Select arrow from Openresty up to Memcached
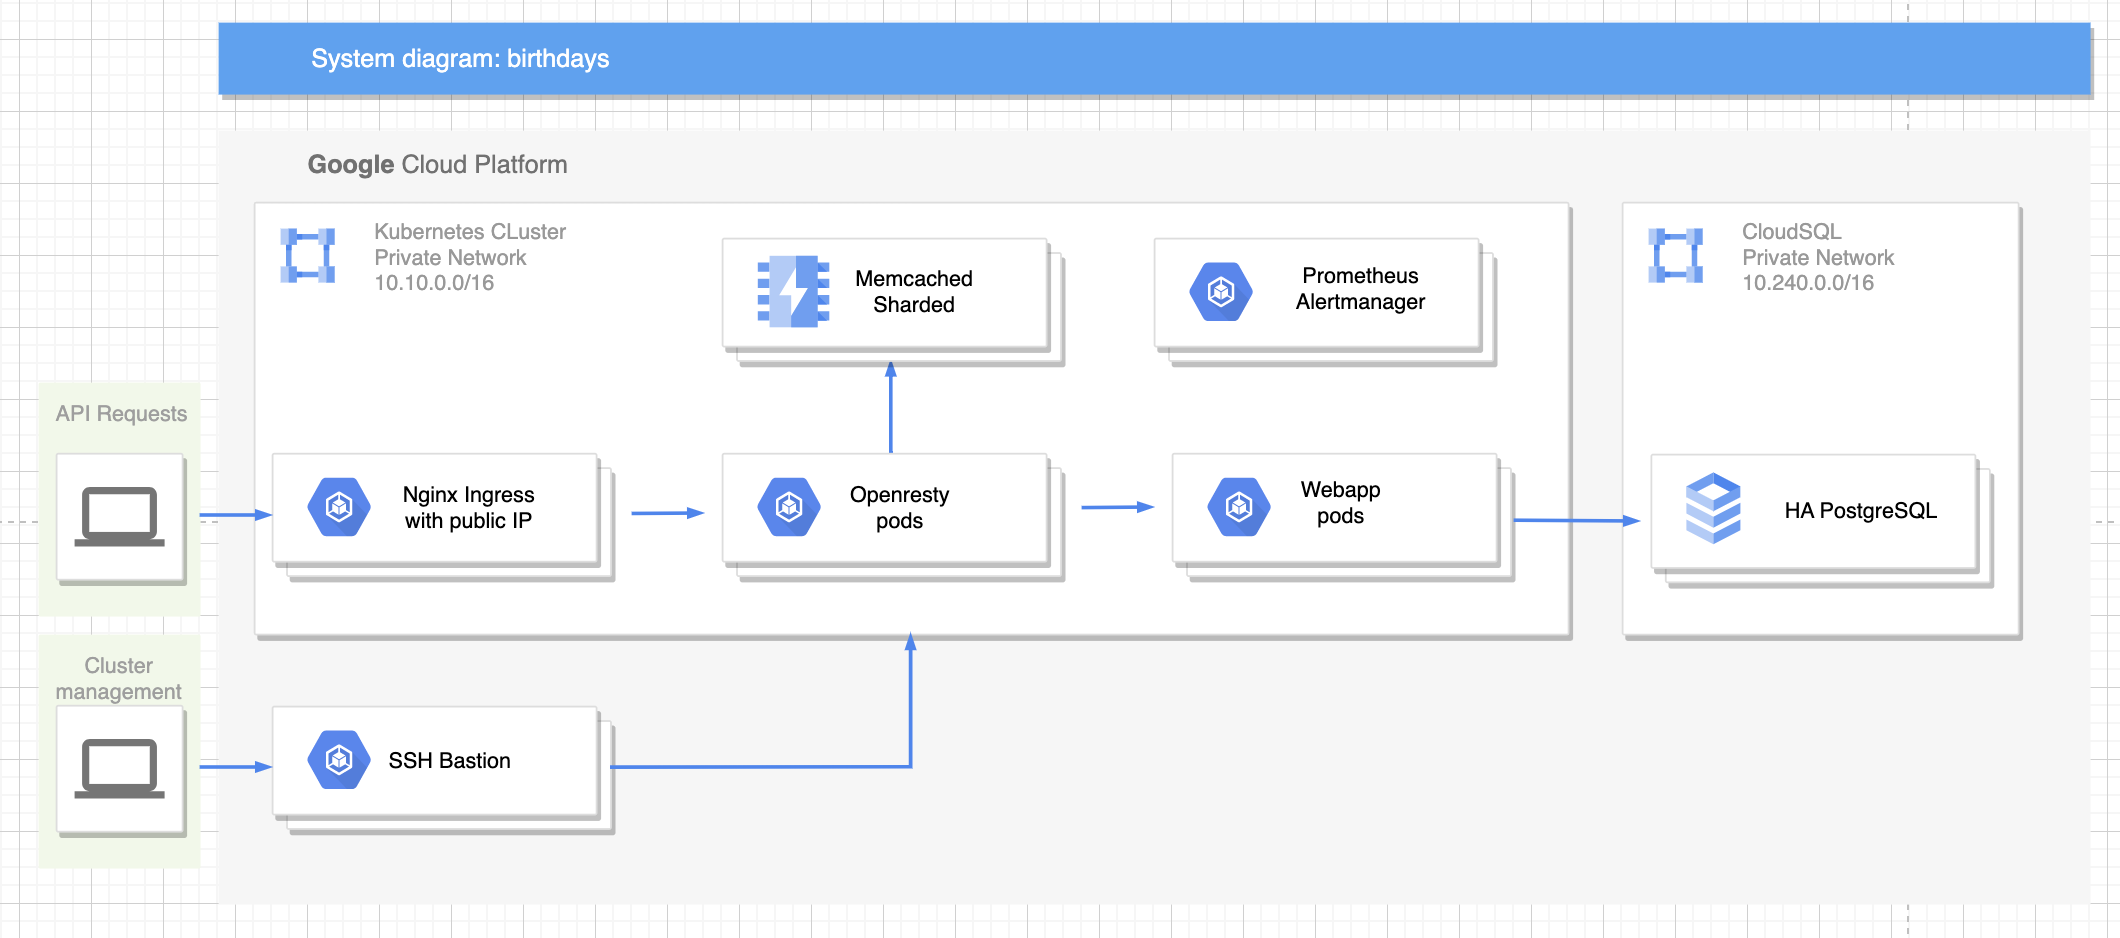 point(891,408)
